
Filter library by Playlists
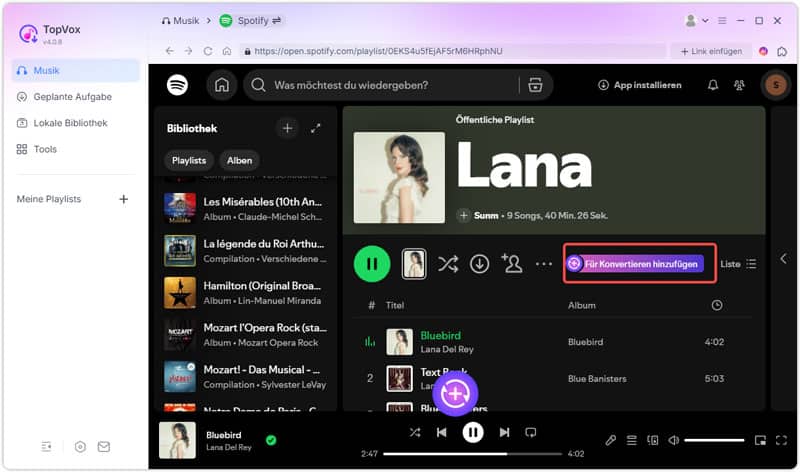click(x=189, y=160)
